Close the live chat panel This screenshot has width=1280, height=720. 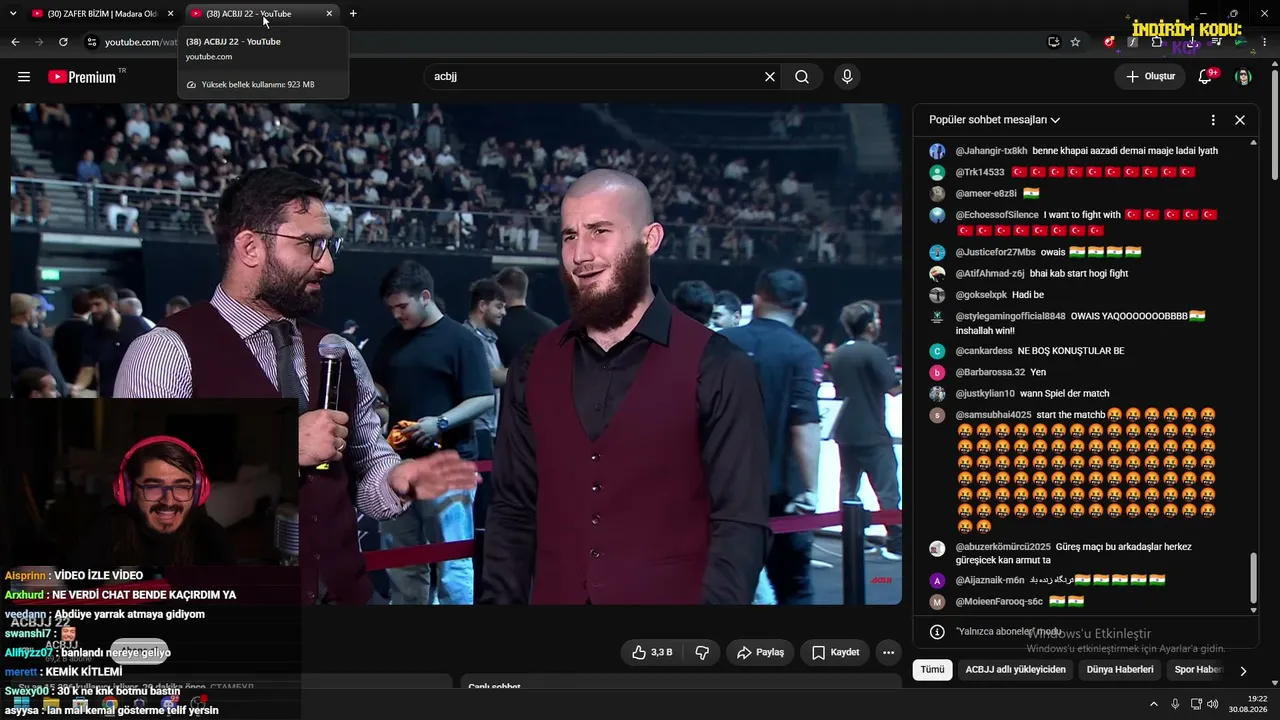click(x=1240, y=120)
